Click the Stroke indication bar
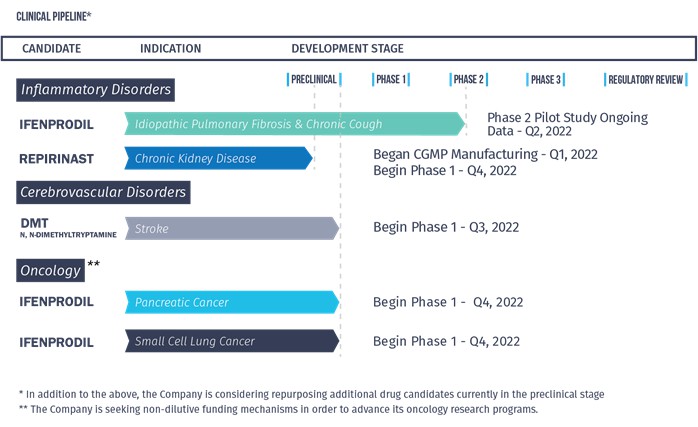This screenshot has width=698, height=427. 232,228
